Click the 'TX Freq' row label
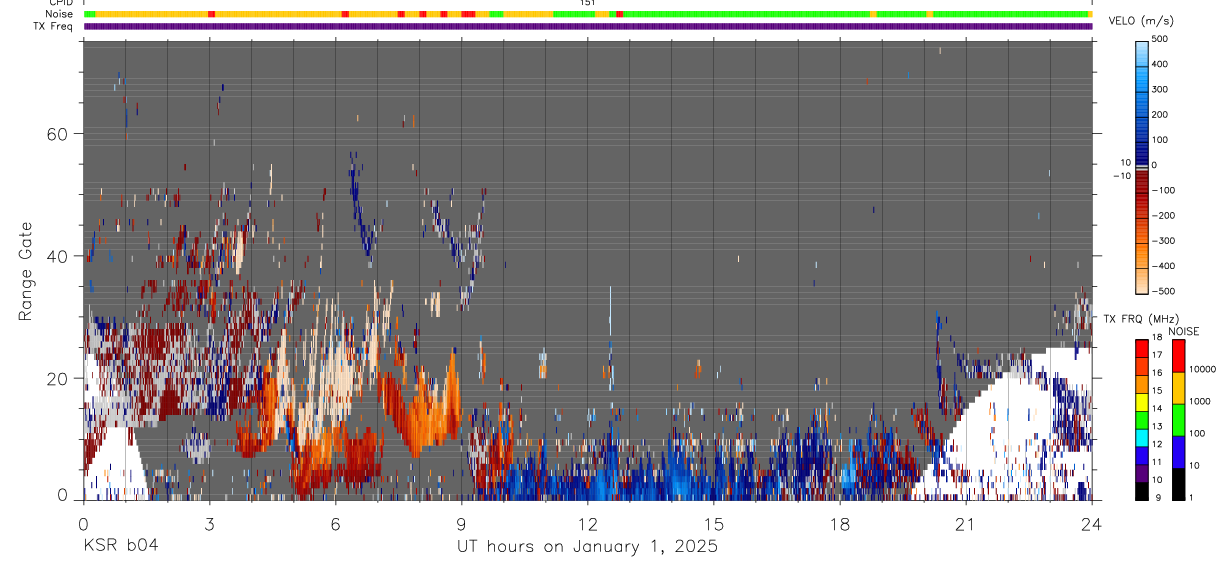 (x=55, y=26)
